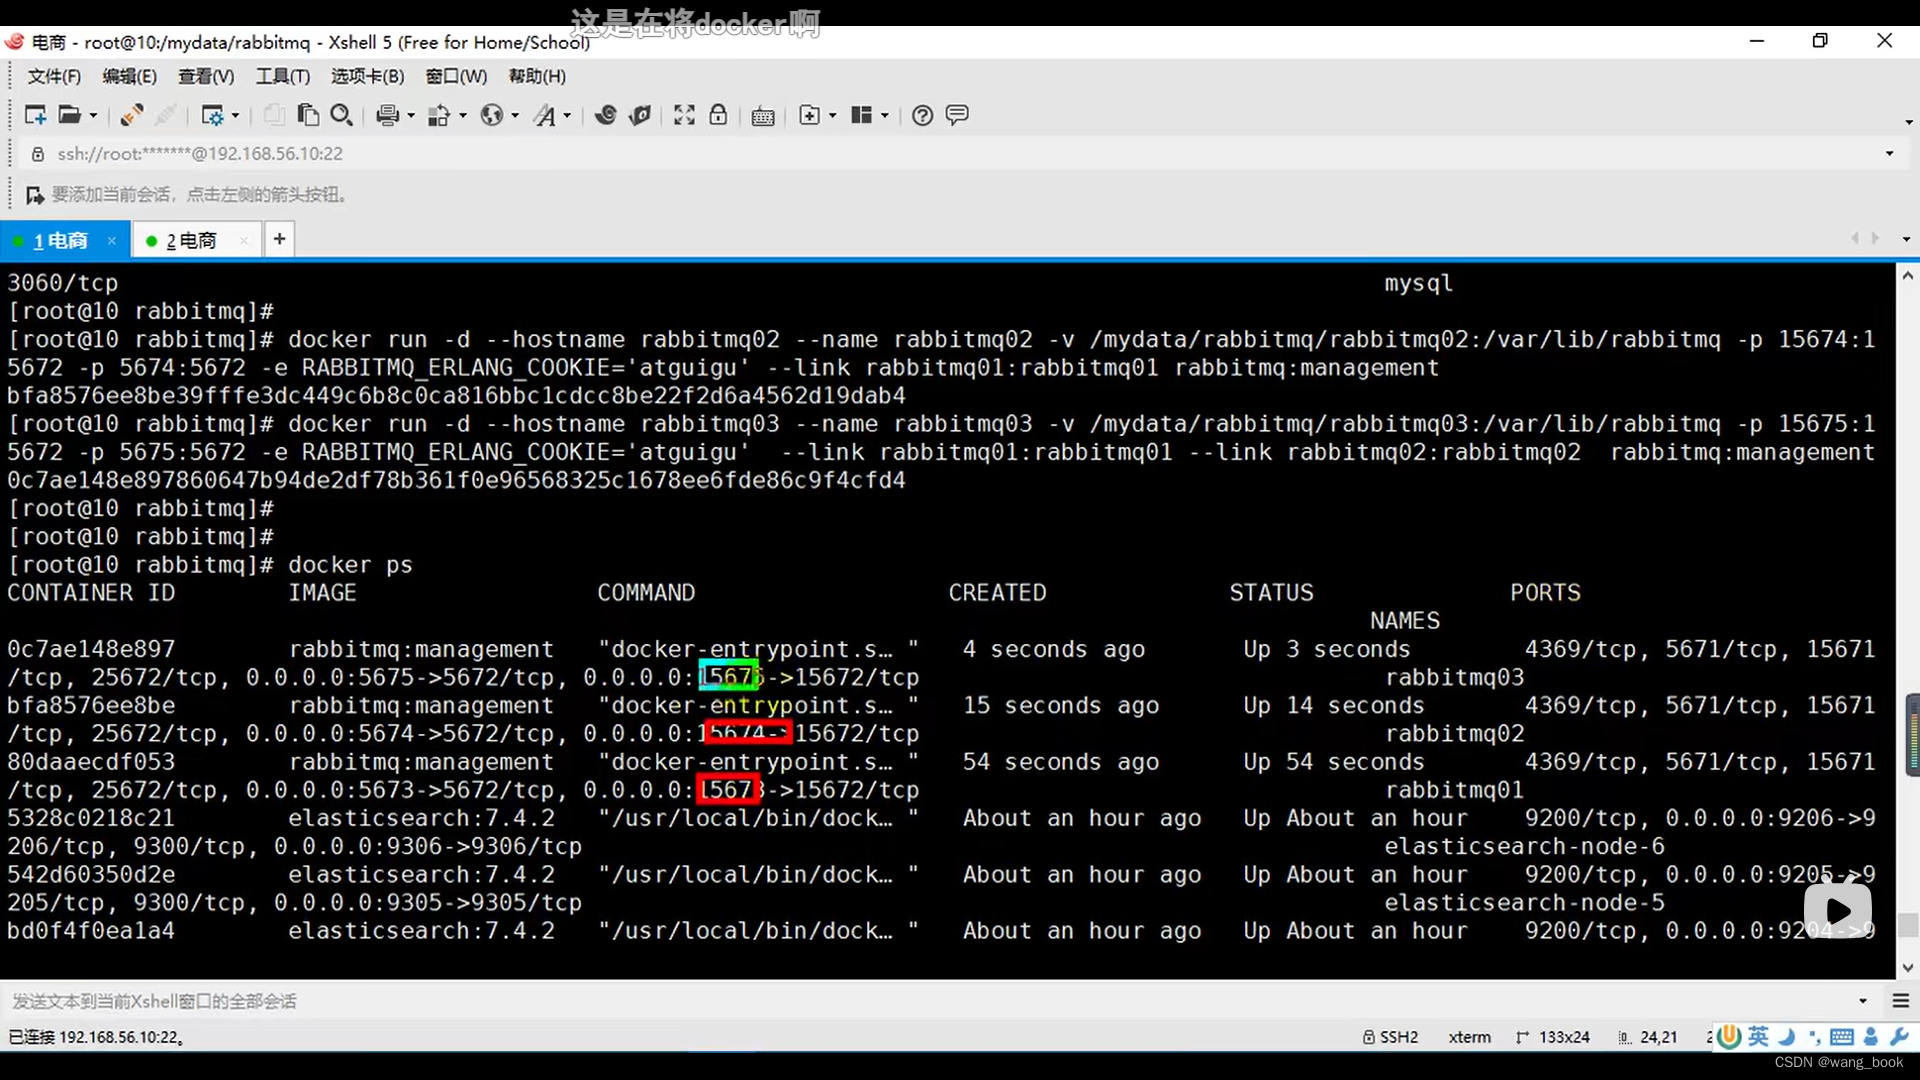Expand the compose bar dropdown arrow
The image size is (1920, 1080).
pos(1863,1001)
